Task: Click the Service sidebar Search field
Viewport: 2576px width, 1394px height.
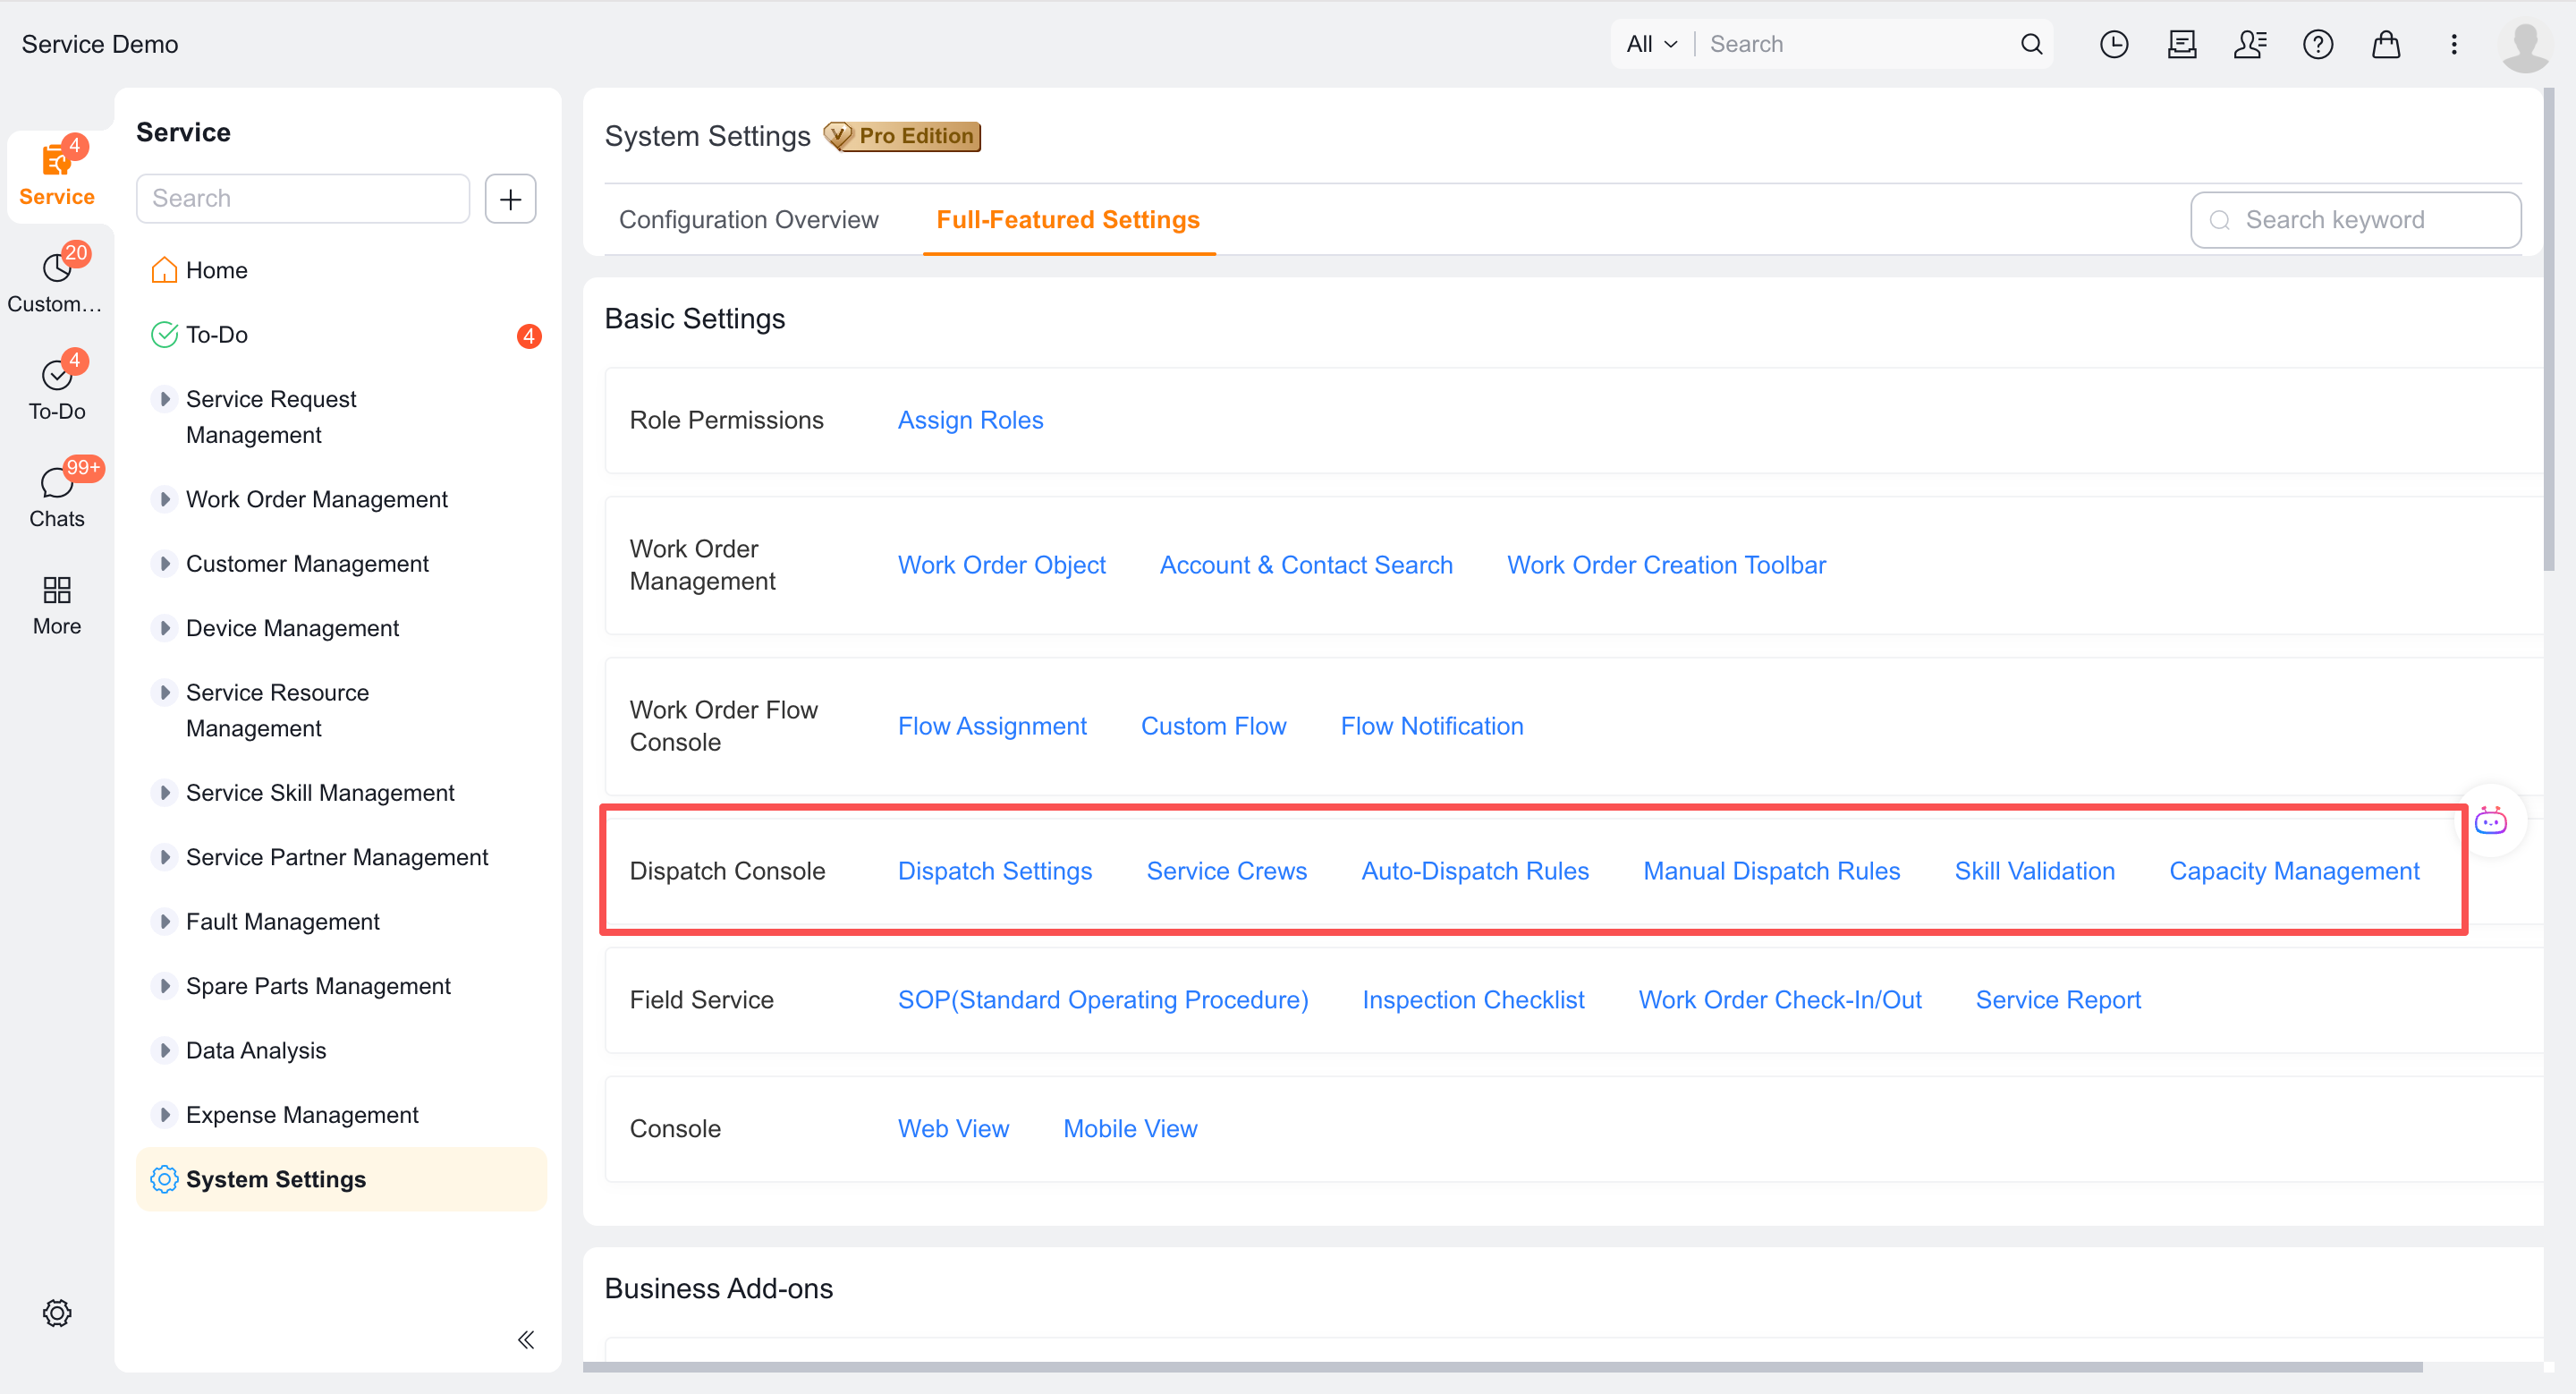Action: pyautogui.click(x=303, y=198)
